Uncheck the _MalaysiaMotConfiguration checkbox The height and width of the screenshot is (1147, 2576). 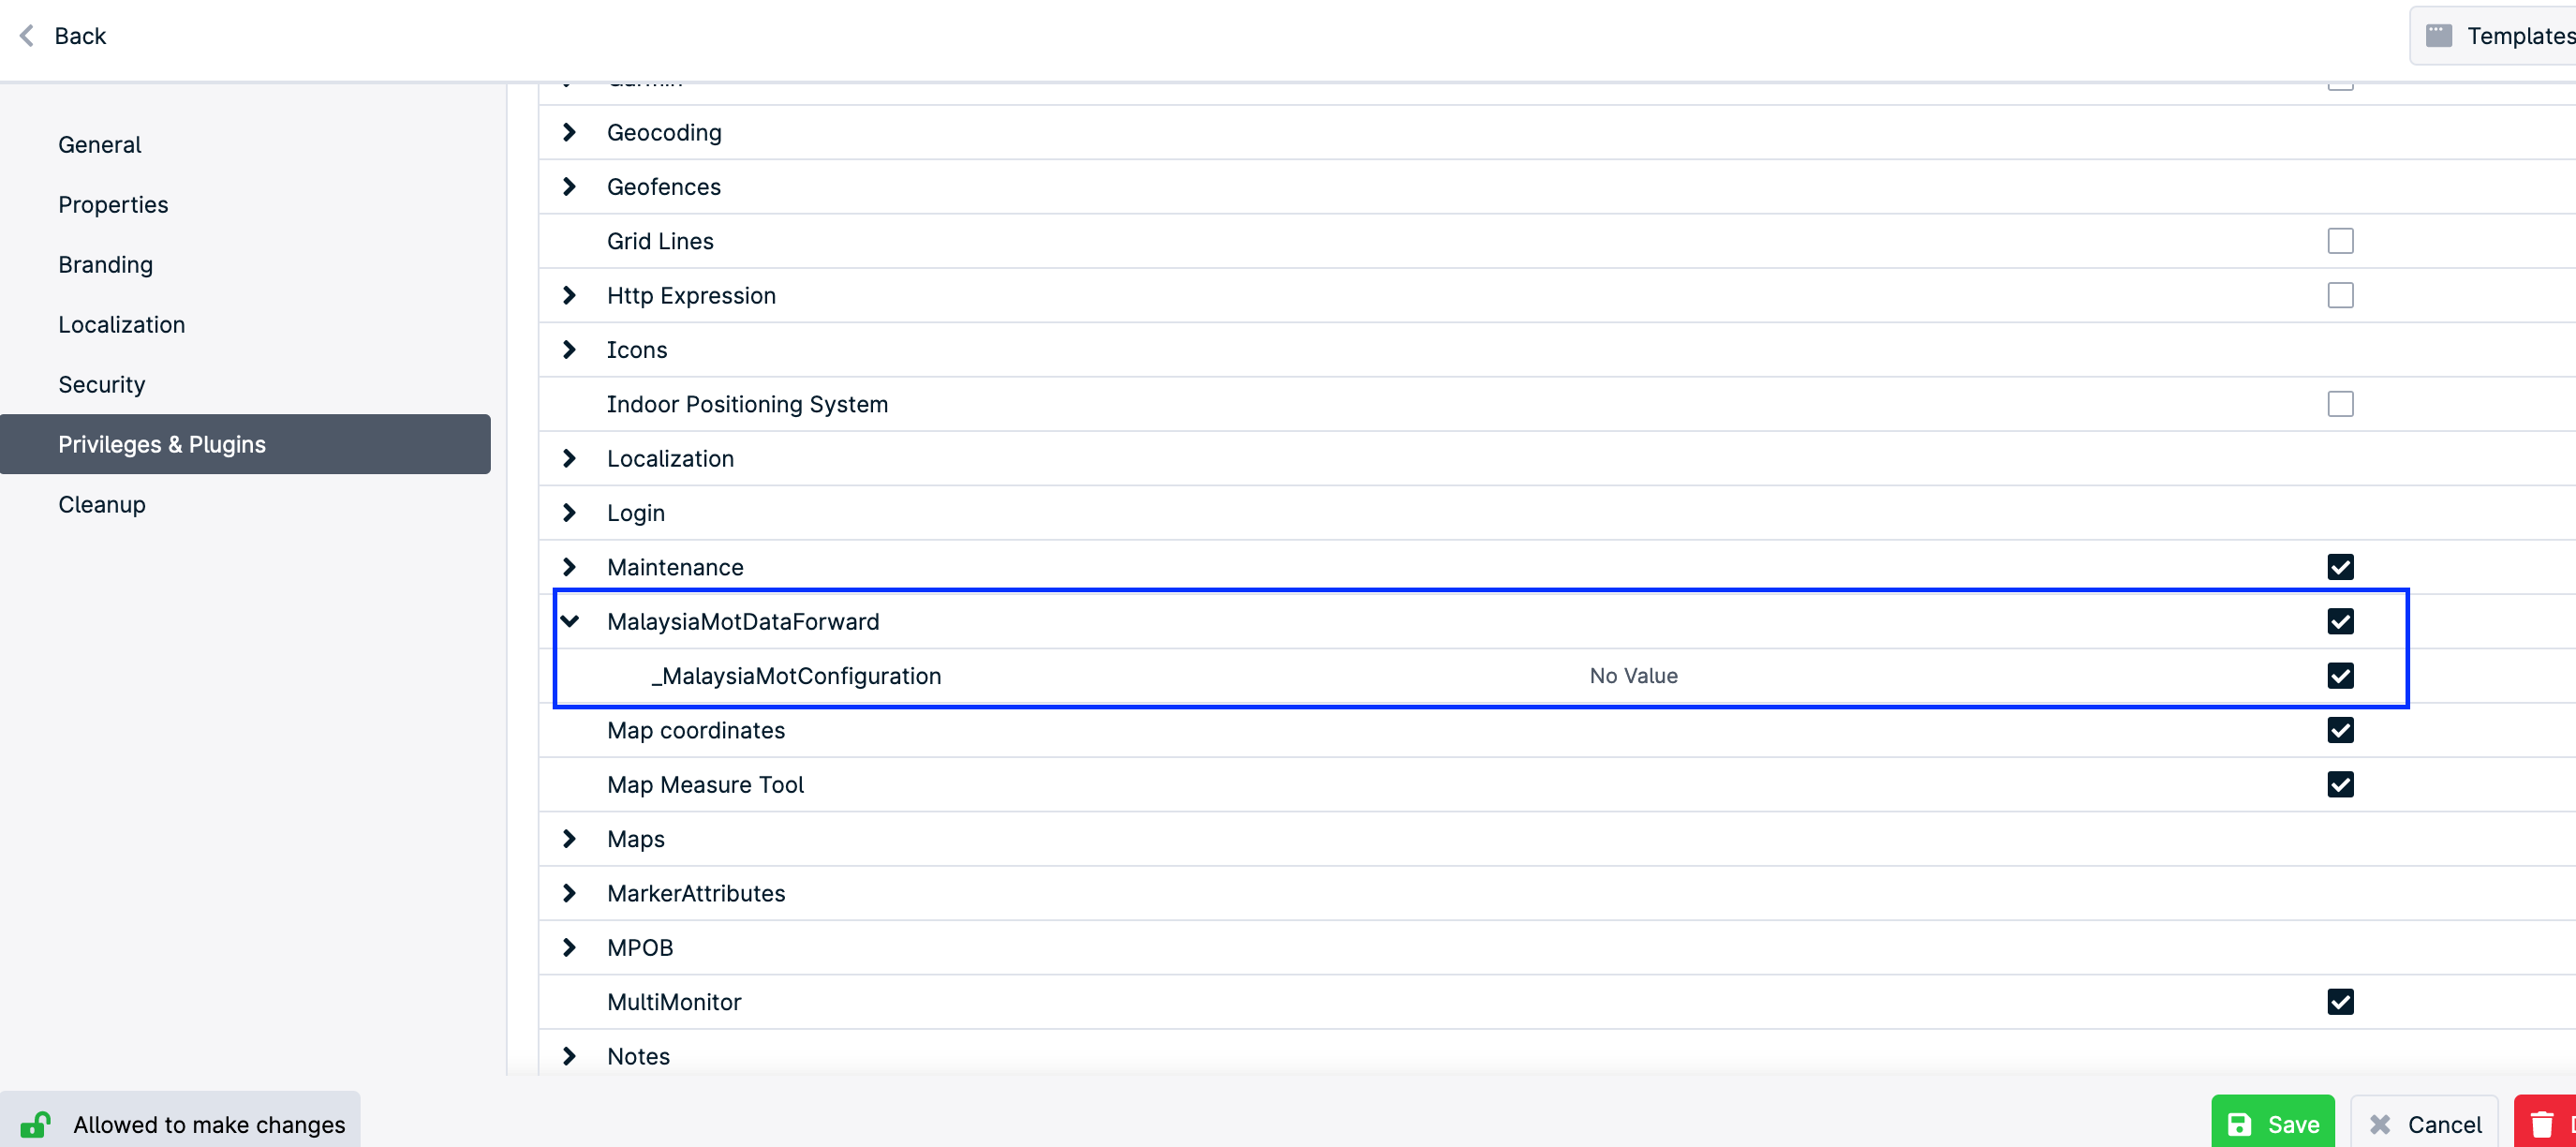[2340, 676]
